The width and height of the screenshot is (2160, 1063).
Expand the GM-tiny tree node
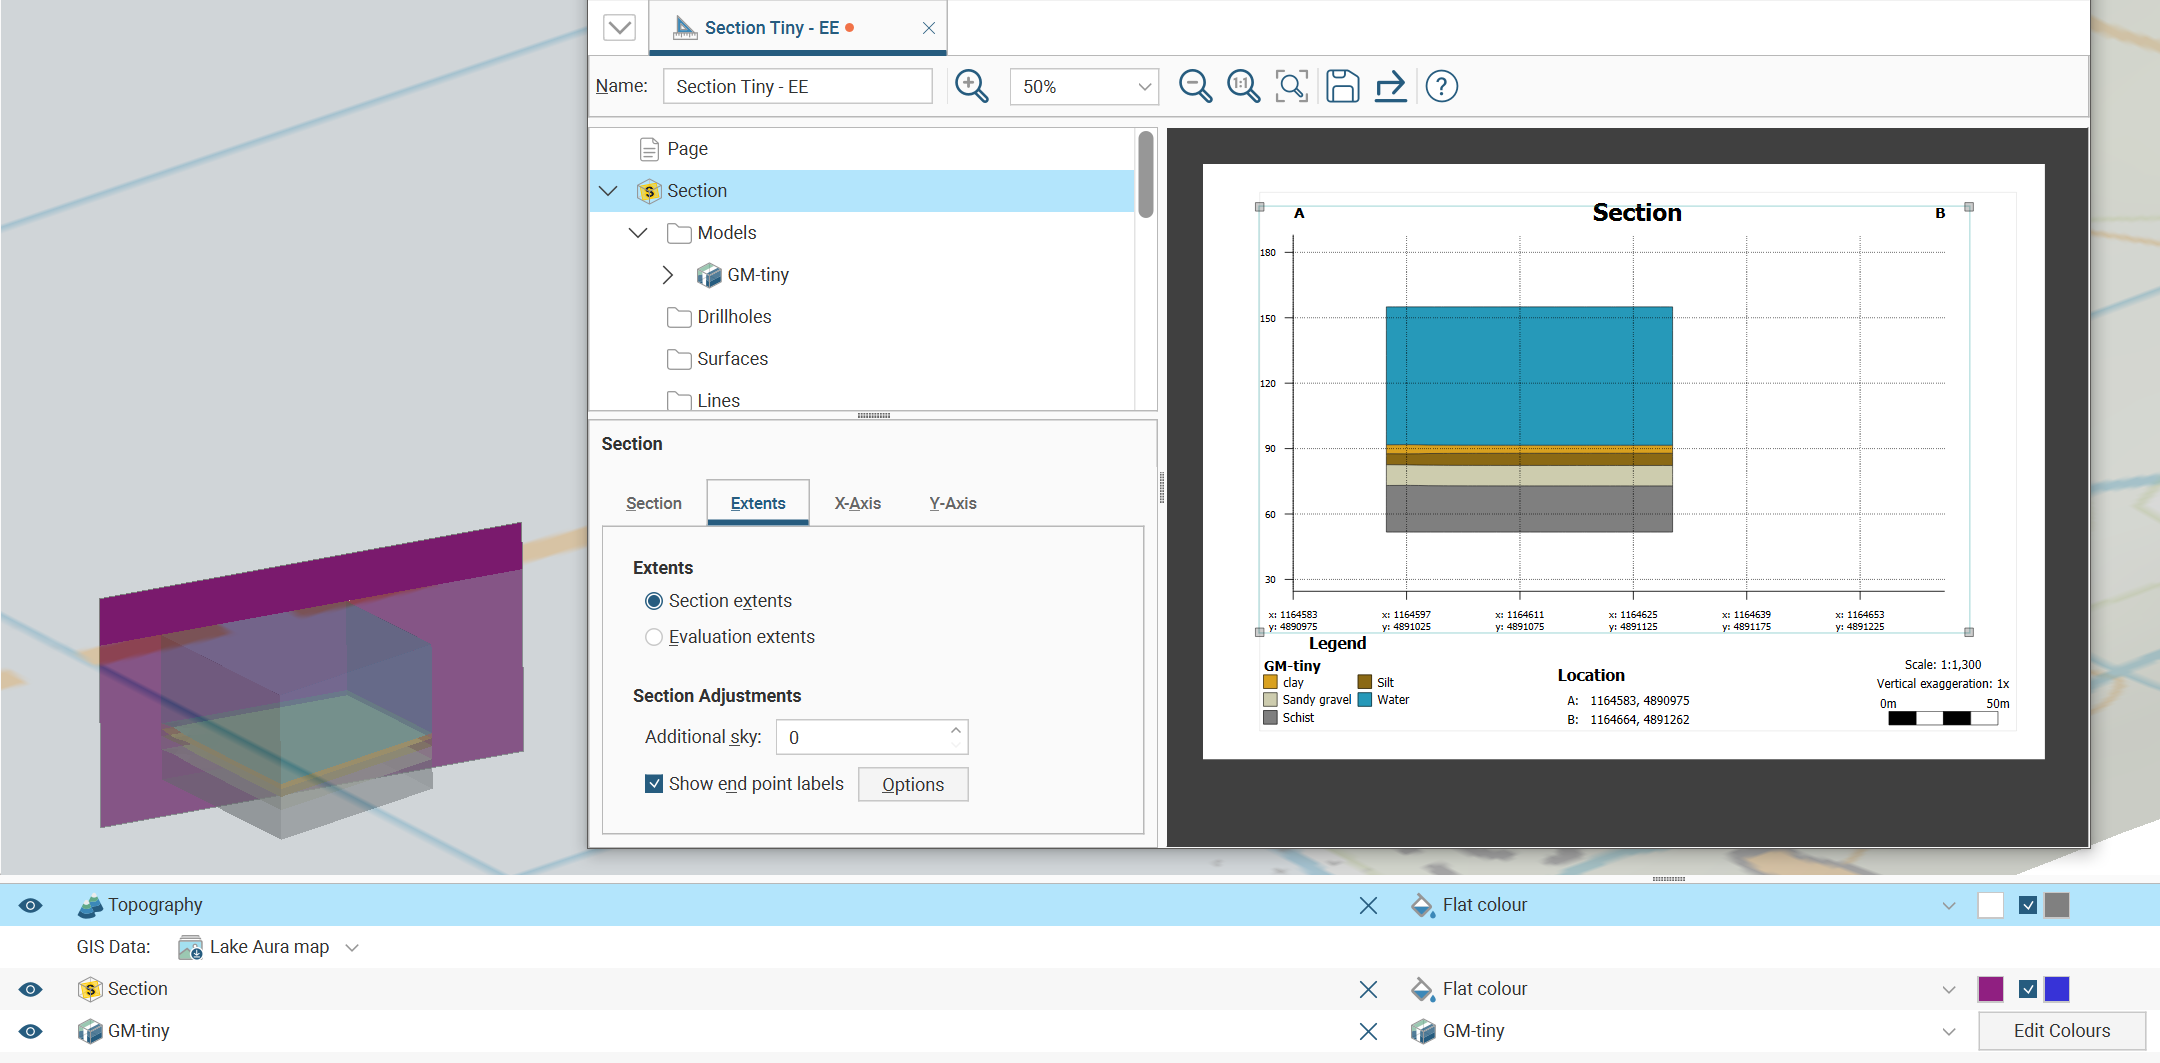(668, 275)
